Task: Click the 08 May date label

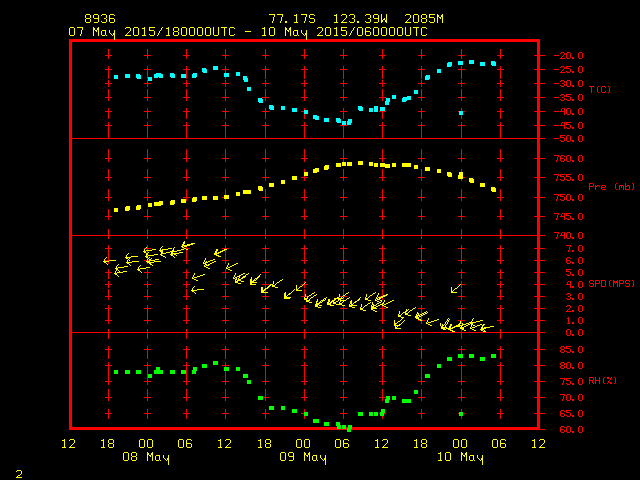Action: pyautogui.click(x=146, y=457)
